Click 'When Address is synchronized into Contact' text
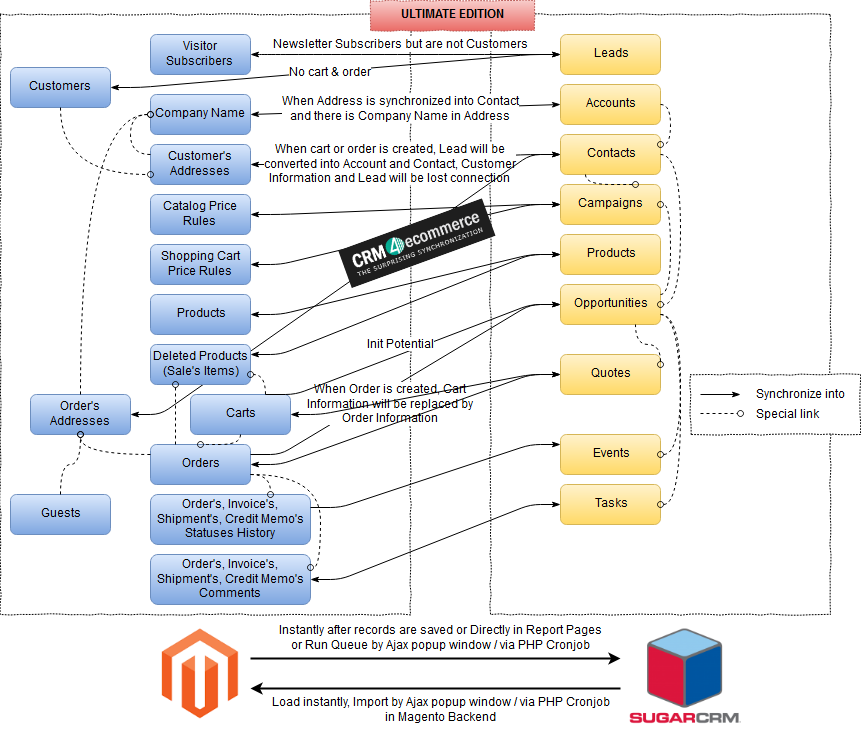Image resolution: width=861 pixels, height=738 pixels. (x=400, y=108)
